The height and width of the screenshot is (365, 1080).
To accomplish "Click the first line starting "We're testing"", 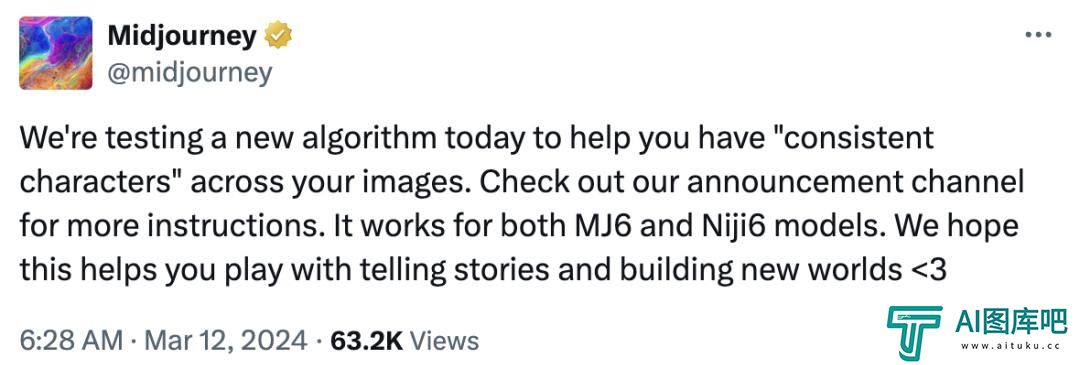I will point(477,138).
